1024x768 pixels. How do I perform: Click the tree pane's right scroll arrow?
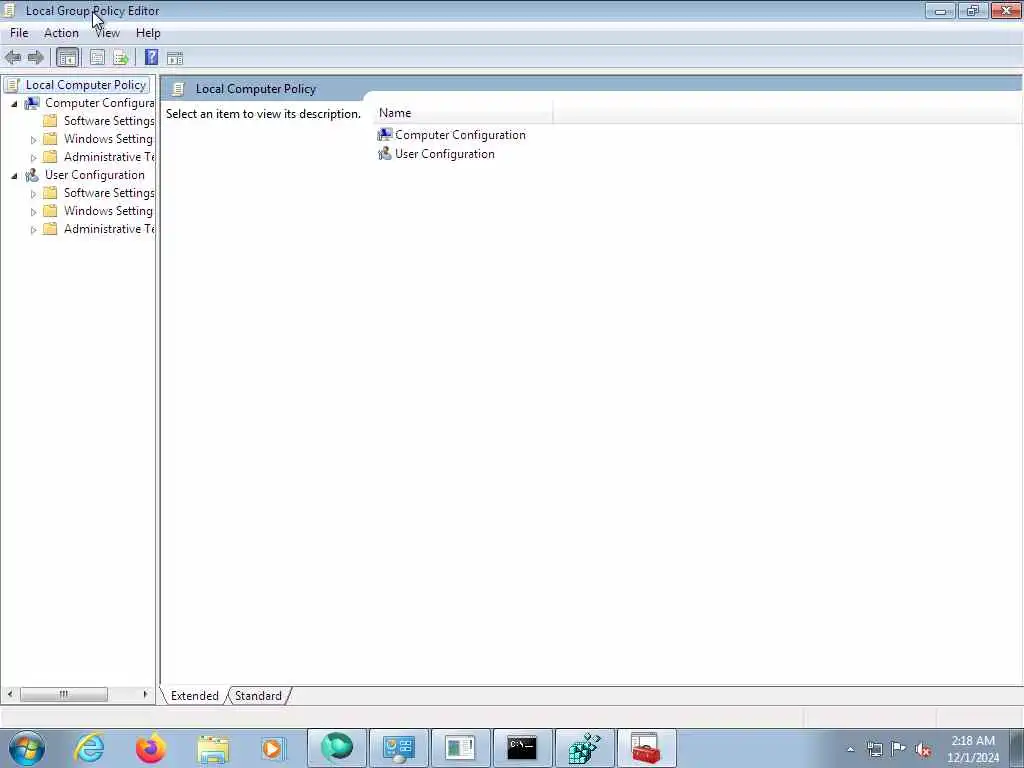(x=145, y=694)
